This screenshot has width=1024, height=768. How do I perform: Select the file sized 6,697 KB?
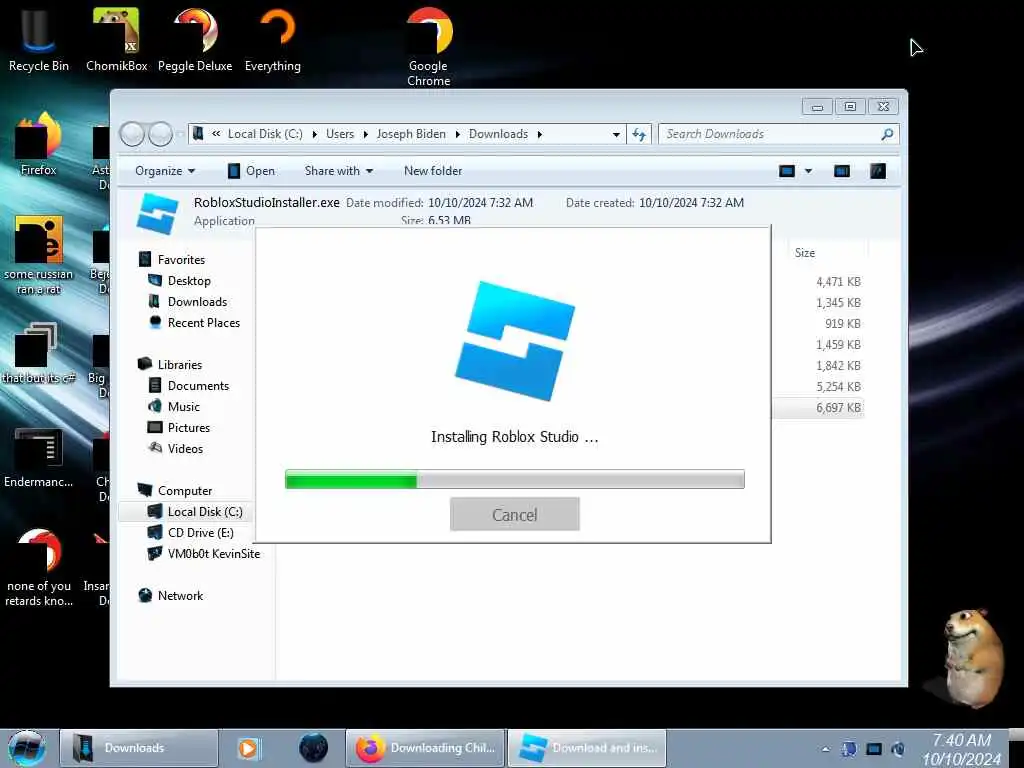click(x=839, y=408)
